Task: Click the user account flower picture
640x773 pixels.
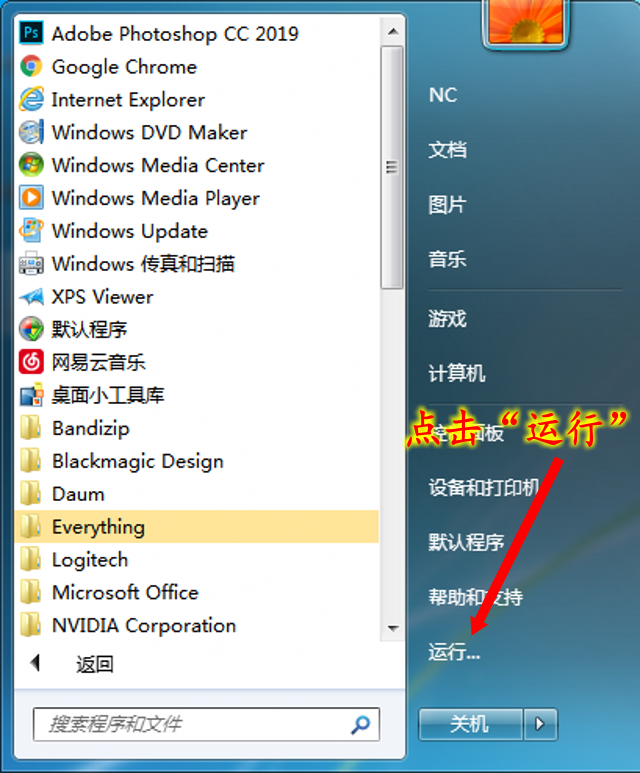Action: (x=526, y=22)
